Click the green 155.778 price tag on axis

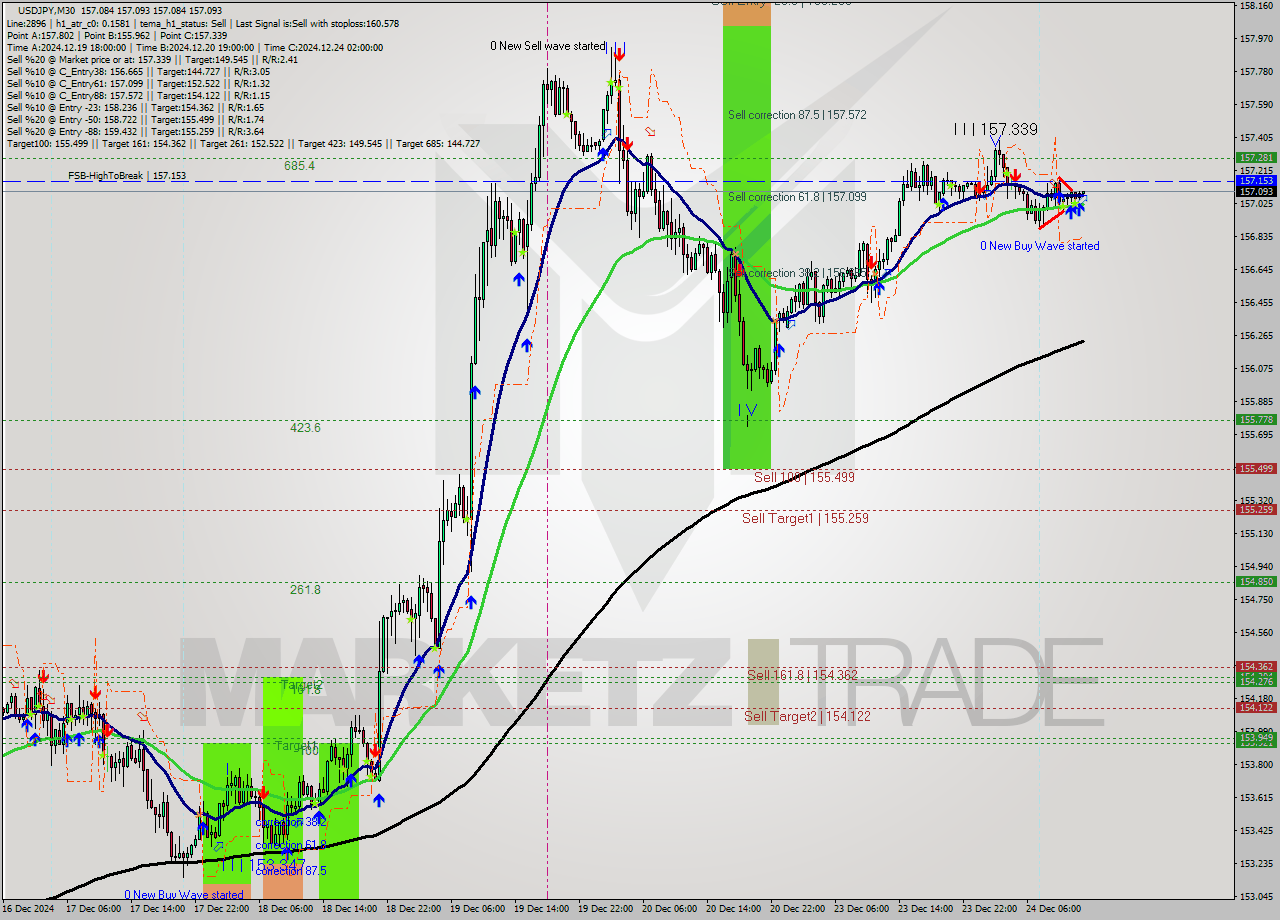tap(1256, 420)
